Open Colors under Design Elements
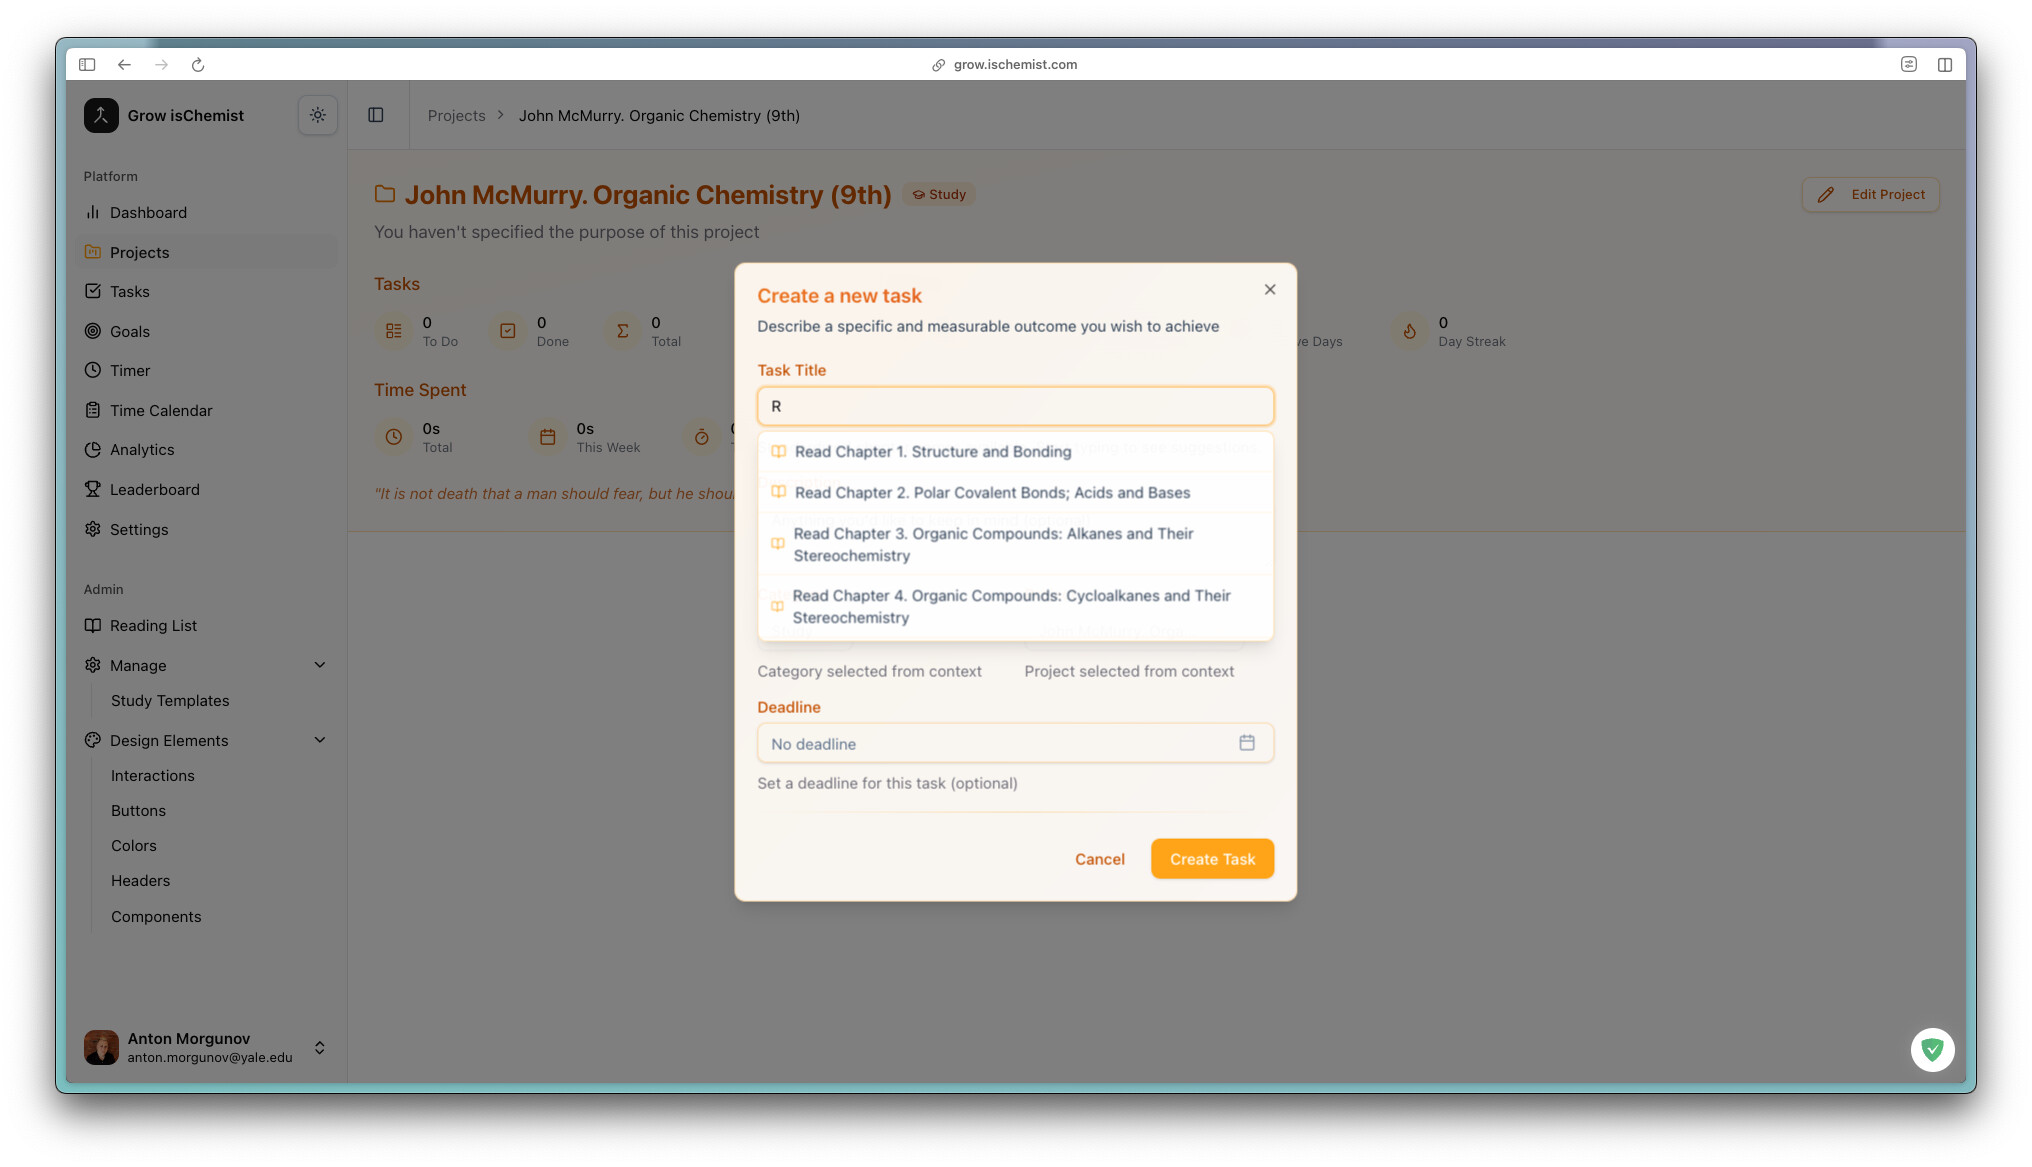2032x1167 pixels. coord(133,845)
